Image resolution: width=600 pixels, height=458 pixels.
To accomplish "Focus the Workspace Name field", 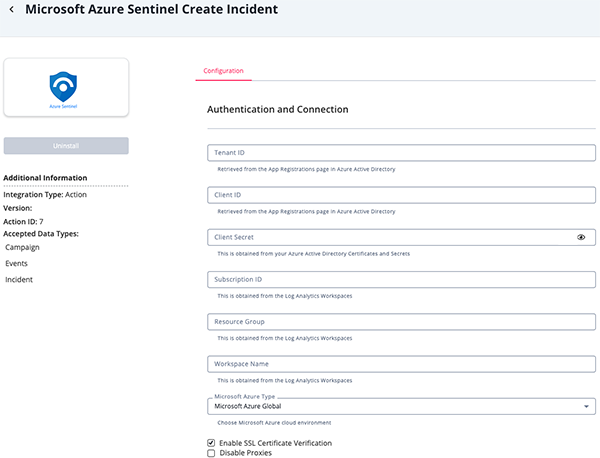I will coord(401,364).
